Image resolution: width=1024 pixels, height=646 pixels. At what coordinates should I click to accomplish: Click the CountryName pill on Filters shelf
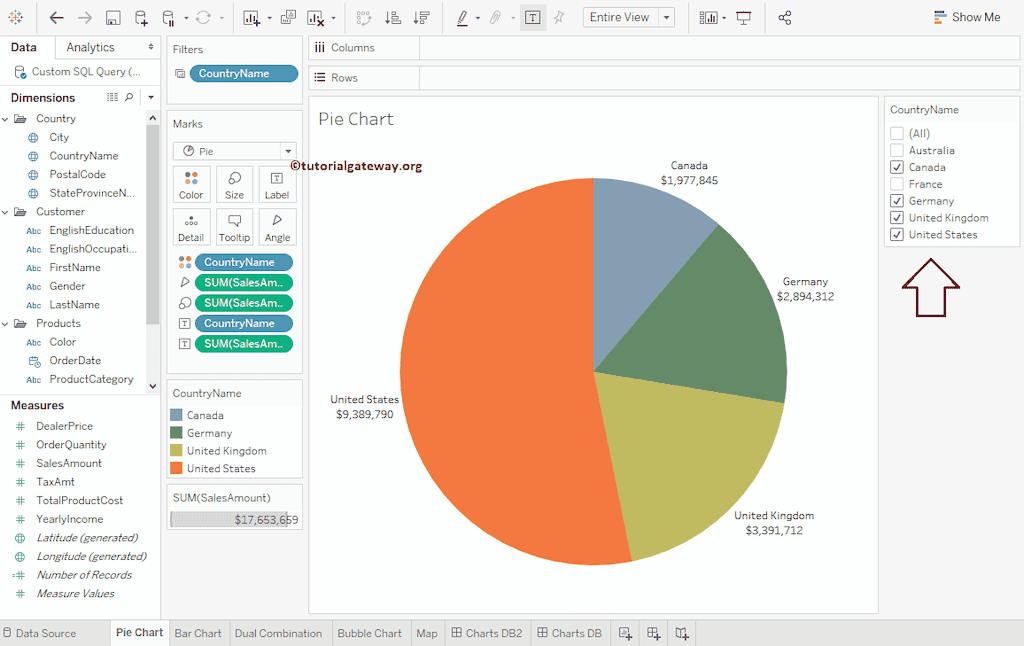point(243,74)
